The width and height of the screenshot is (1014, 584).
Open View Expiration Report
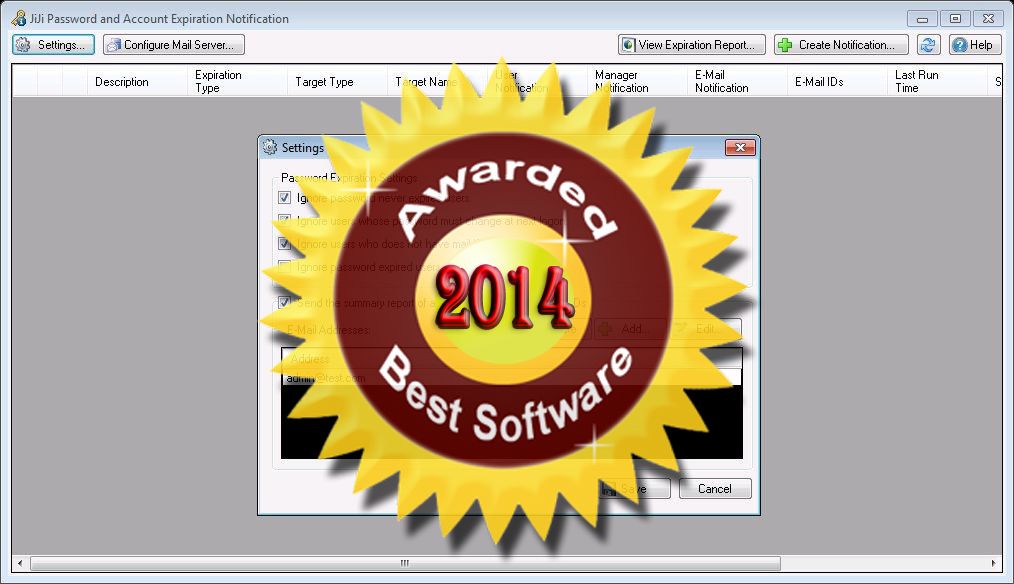point(691,45)
